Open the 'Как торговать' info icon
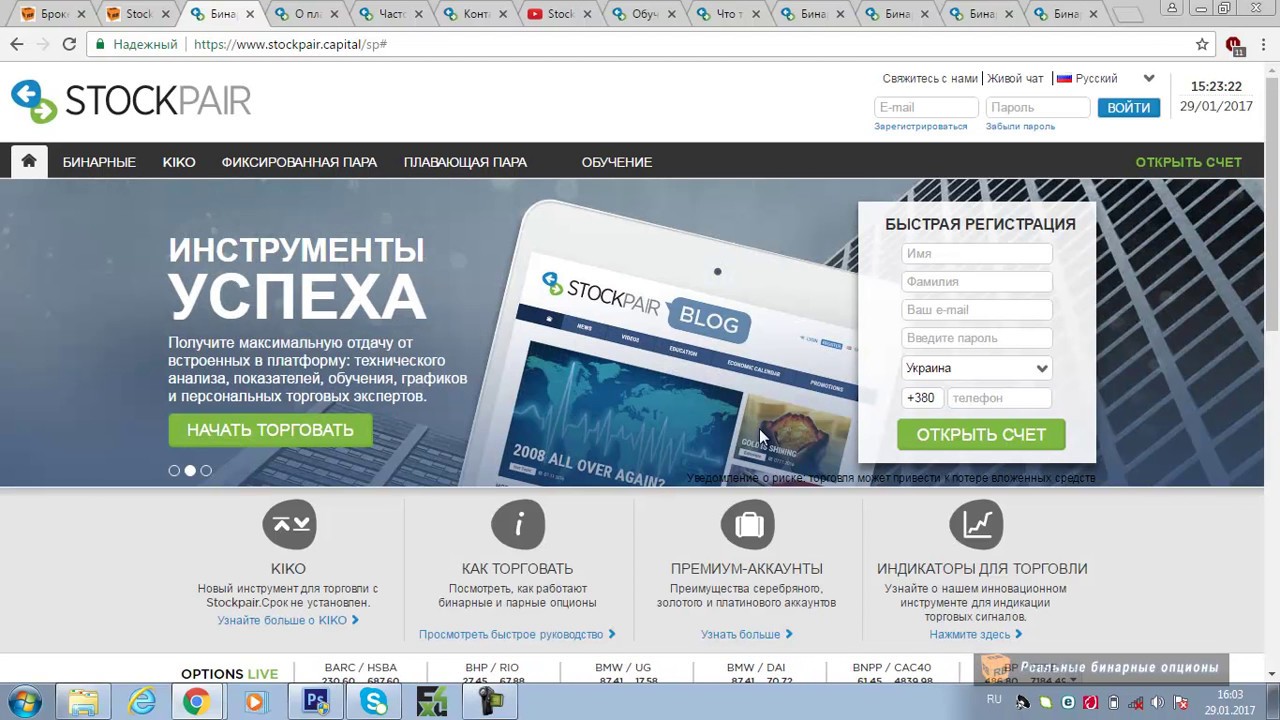The image size is (1280, 720). [518, 524]
